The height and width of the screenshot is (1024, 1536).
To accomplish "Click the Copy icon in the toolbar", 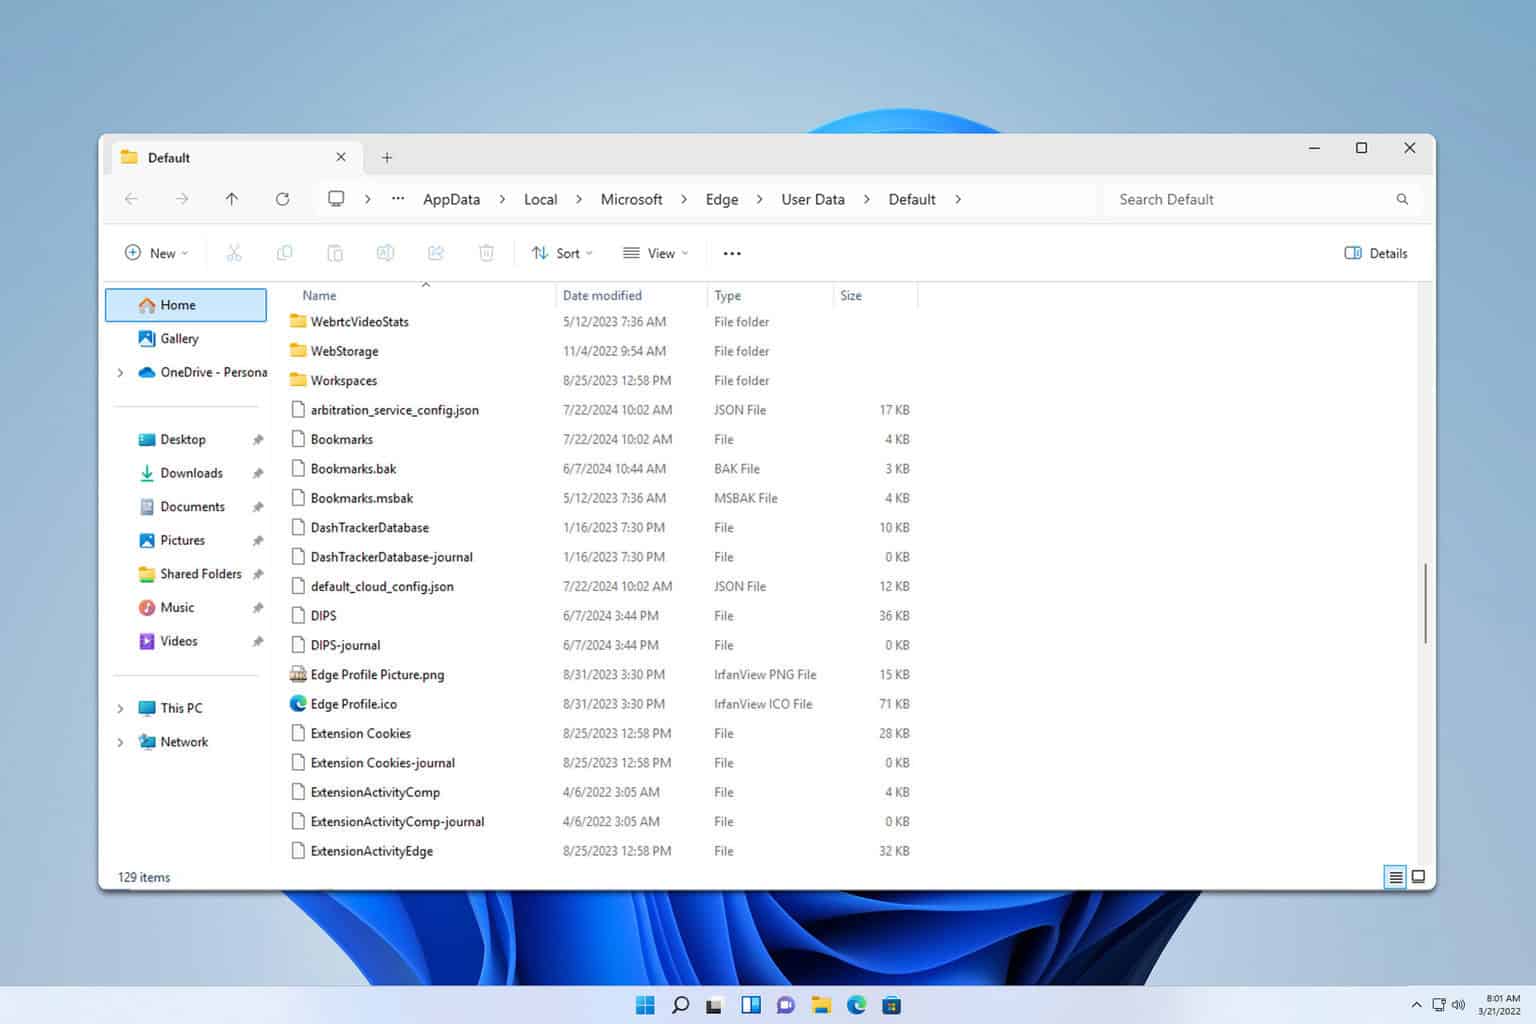I will [284, 252].
